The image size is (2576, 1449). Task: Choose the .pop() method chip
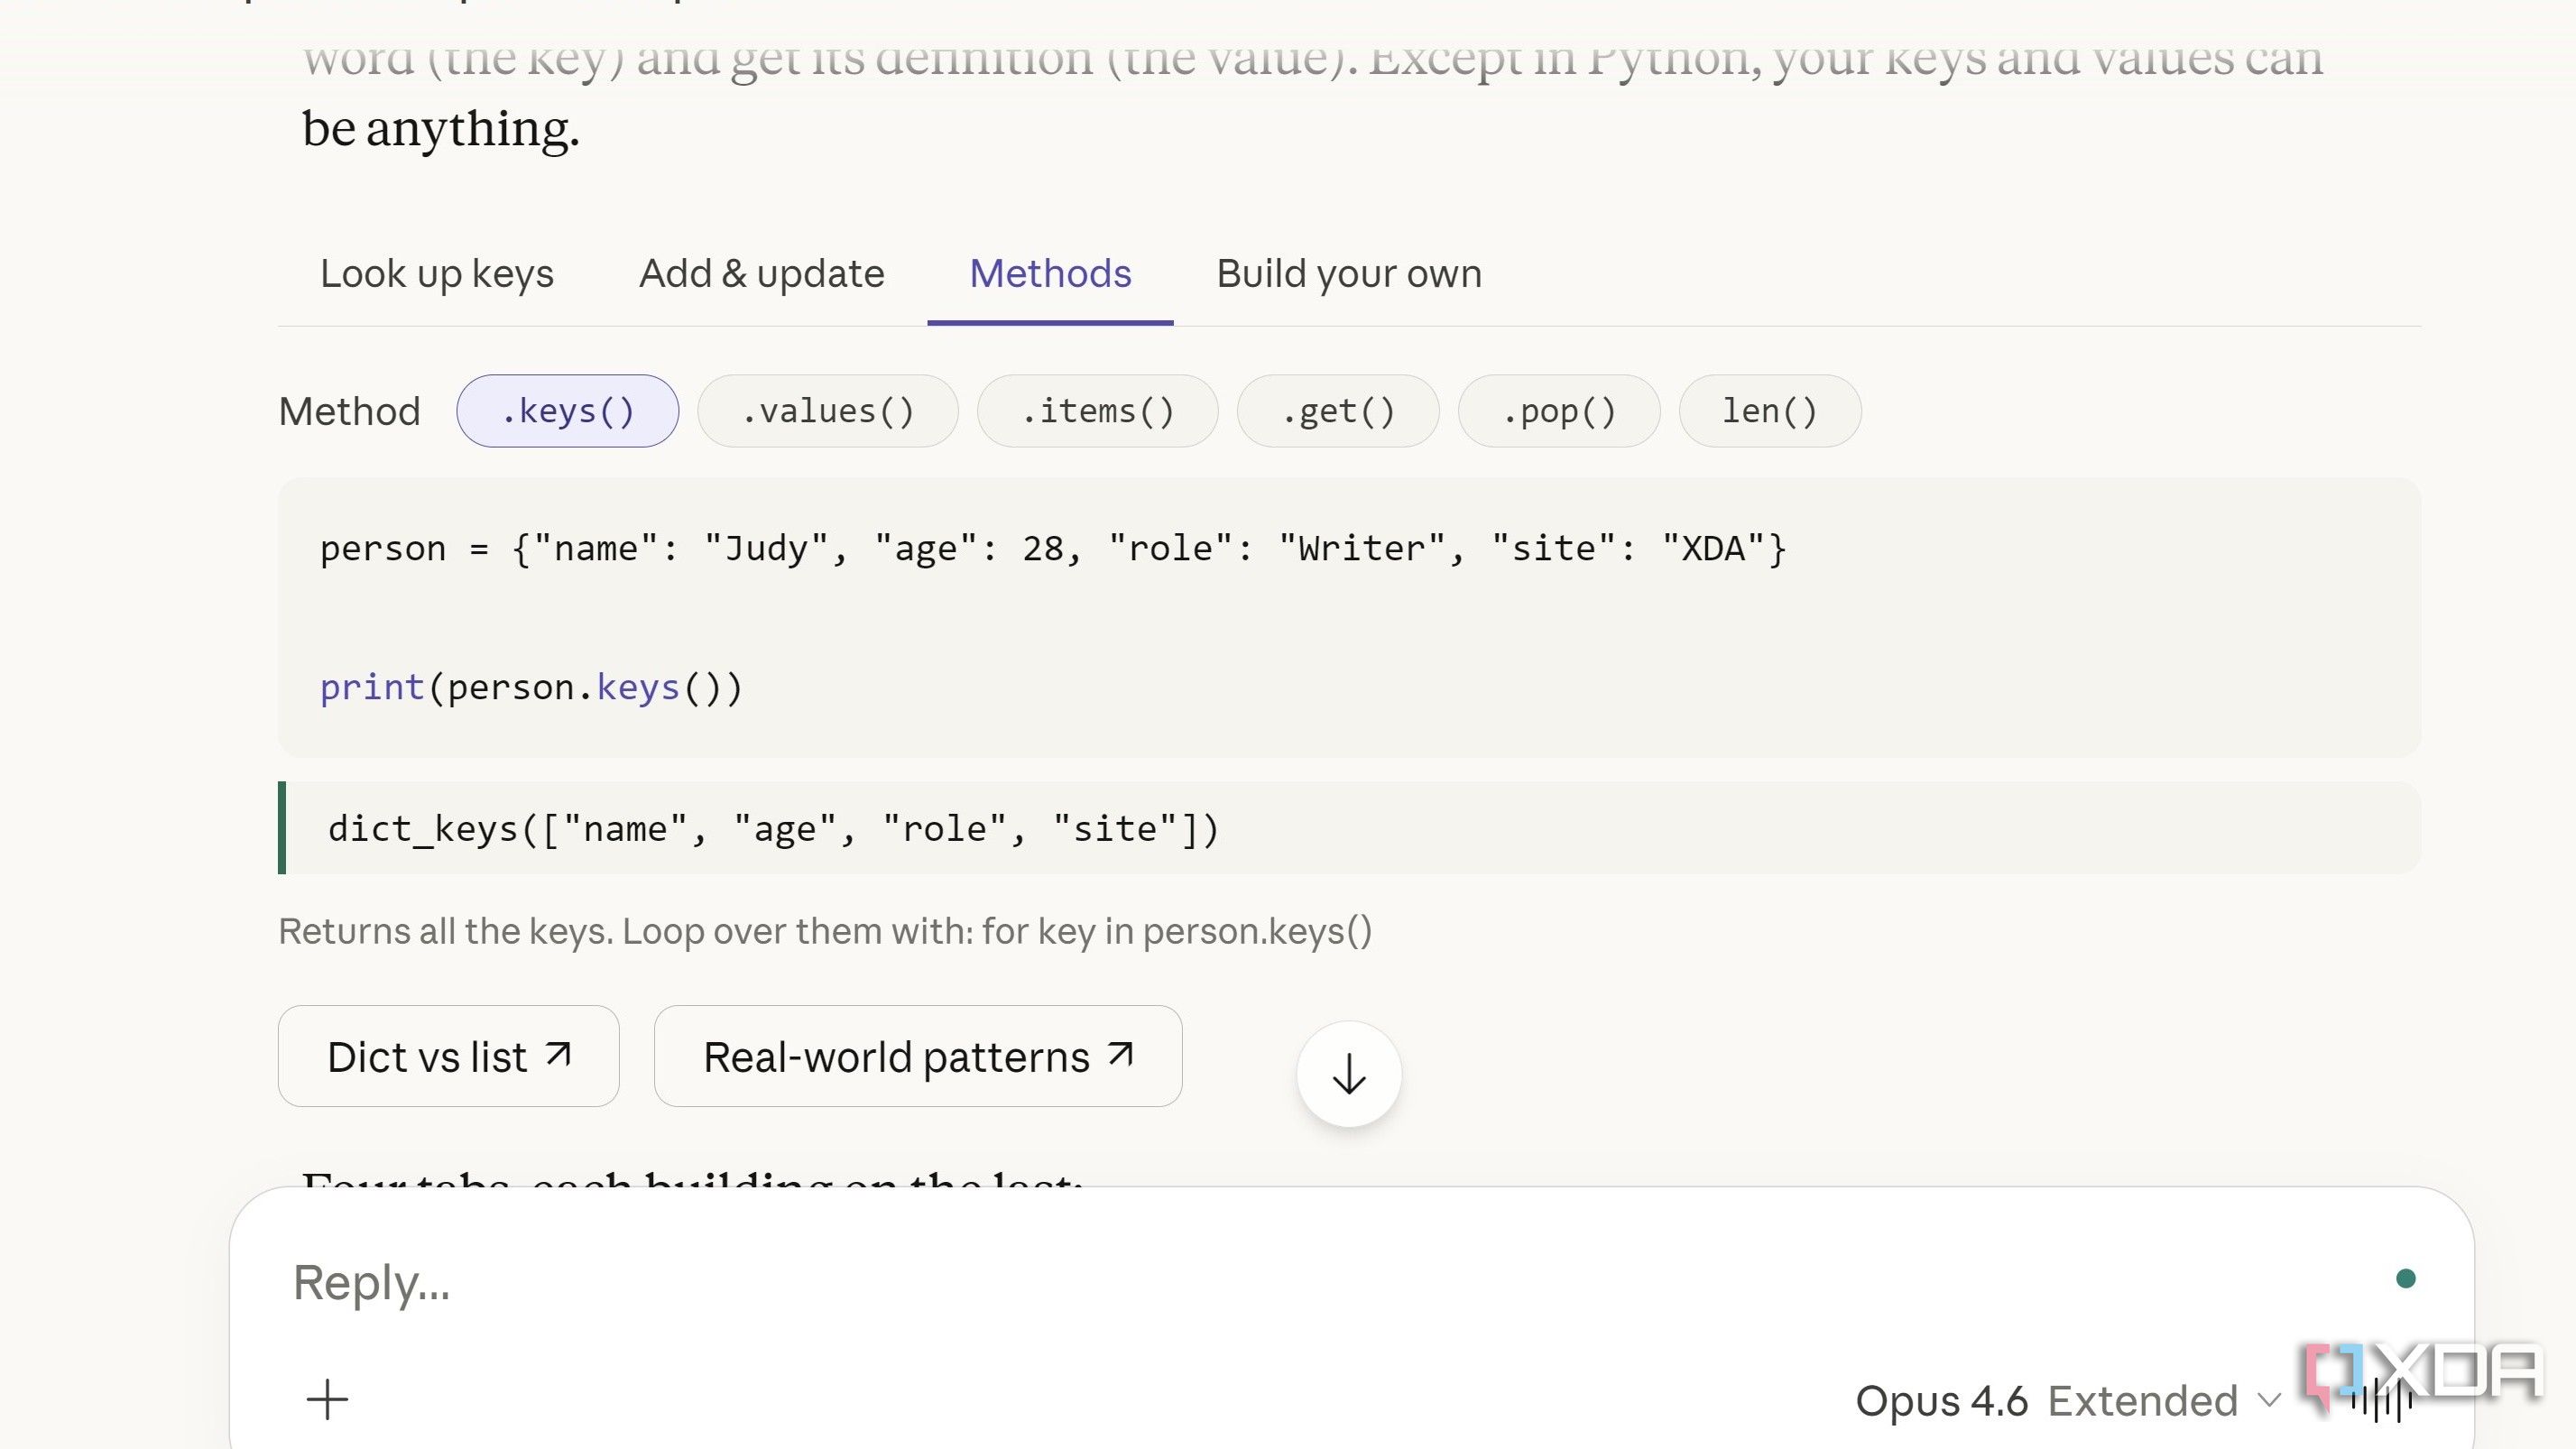point(1559,411)
